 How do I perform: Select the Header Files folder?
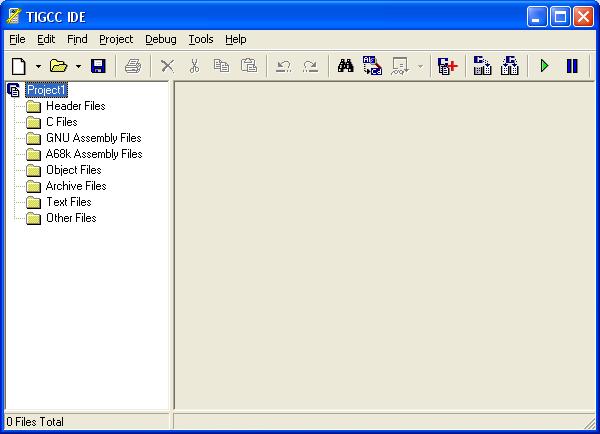[76, 106]
